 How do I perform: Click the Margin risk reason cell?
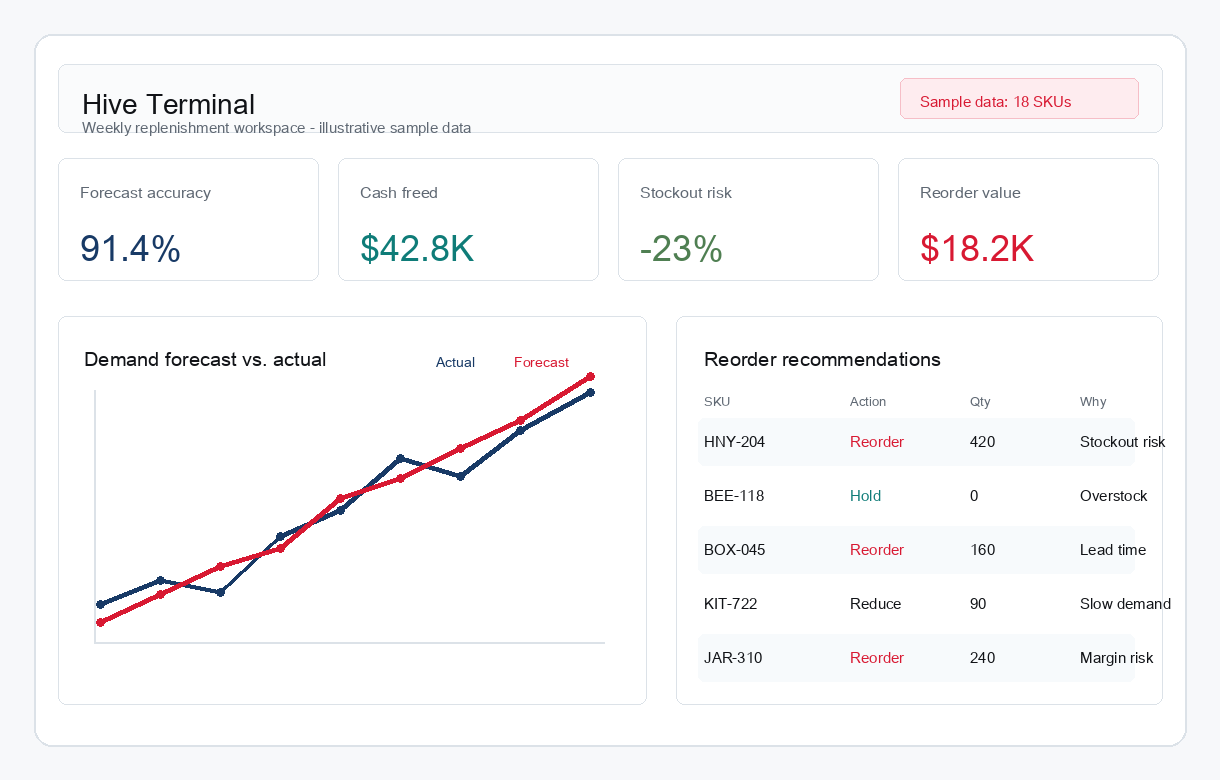[x=1116, y=658]
